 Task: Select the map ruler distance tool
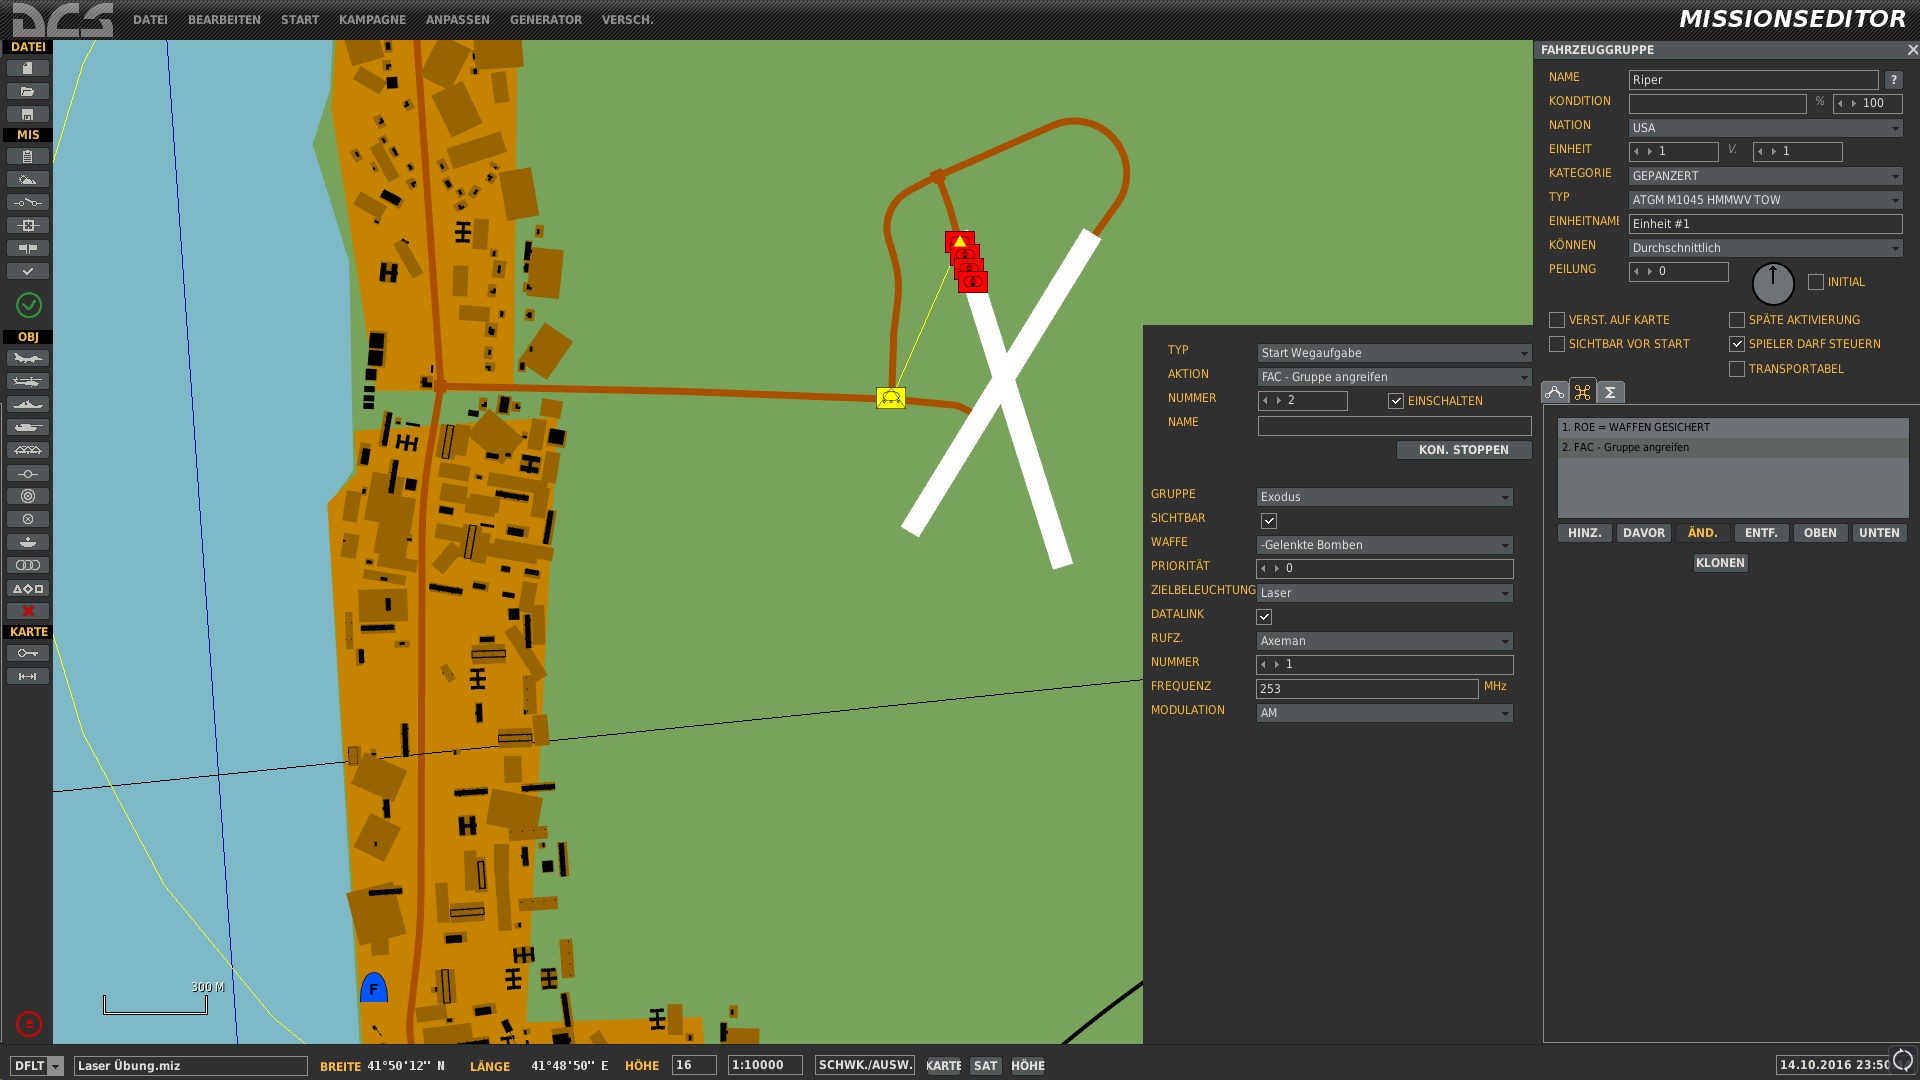click(28, 677)
